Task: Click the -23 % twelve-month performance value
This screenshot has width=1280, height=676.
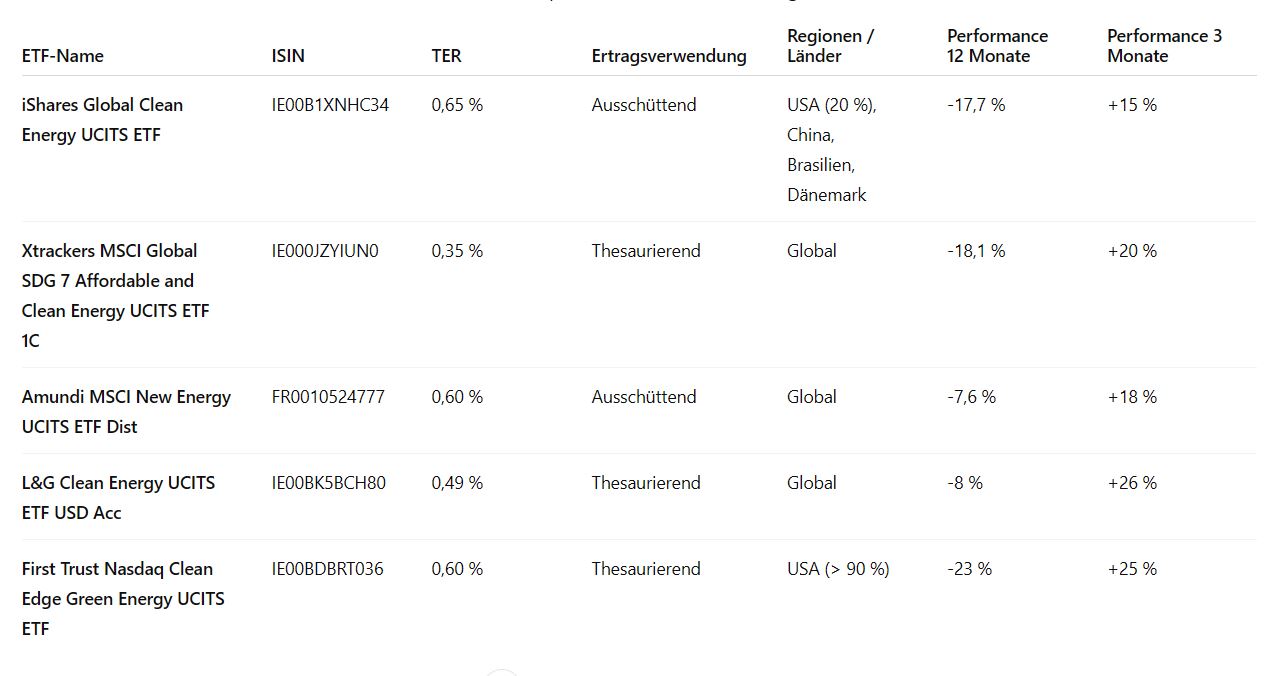Action: pyautogui.click(x=969, y=569)
